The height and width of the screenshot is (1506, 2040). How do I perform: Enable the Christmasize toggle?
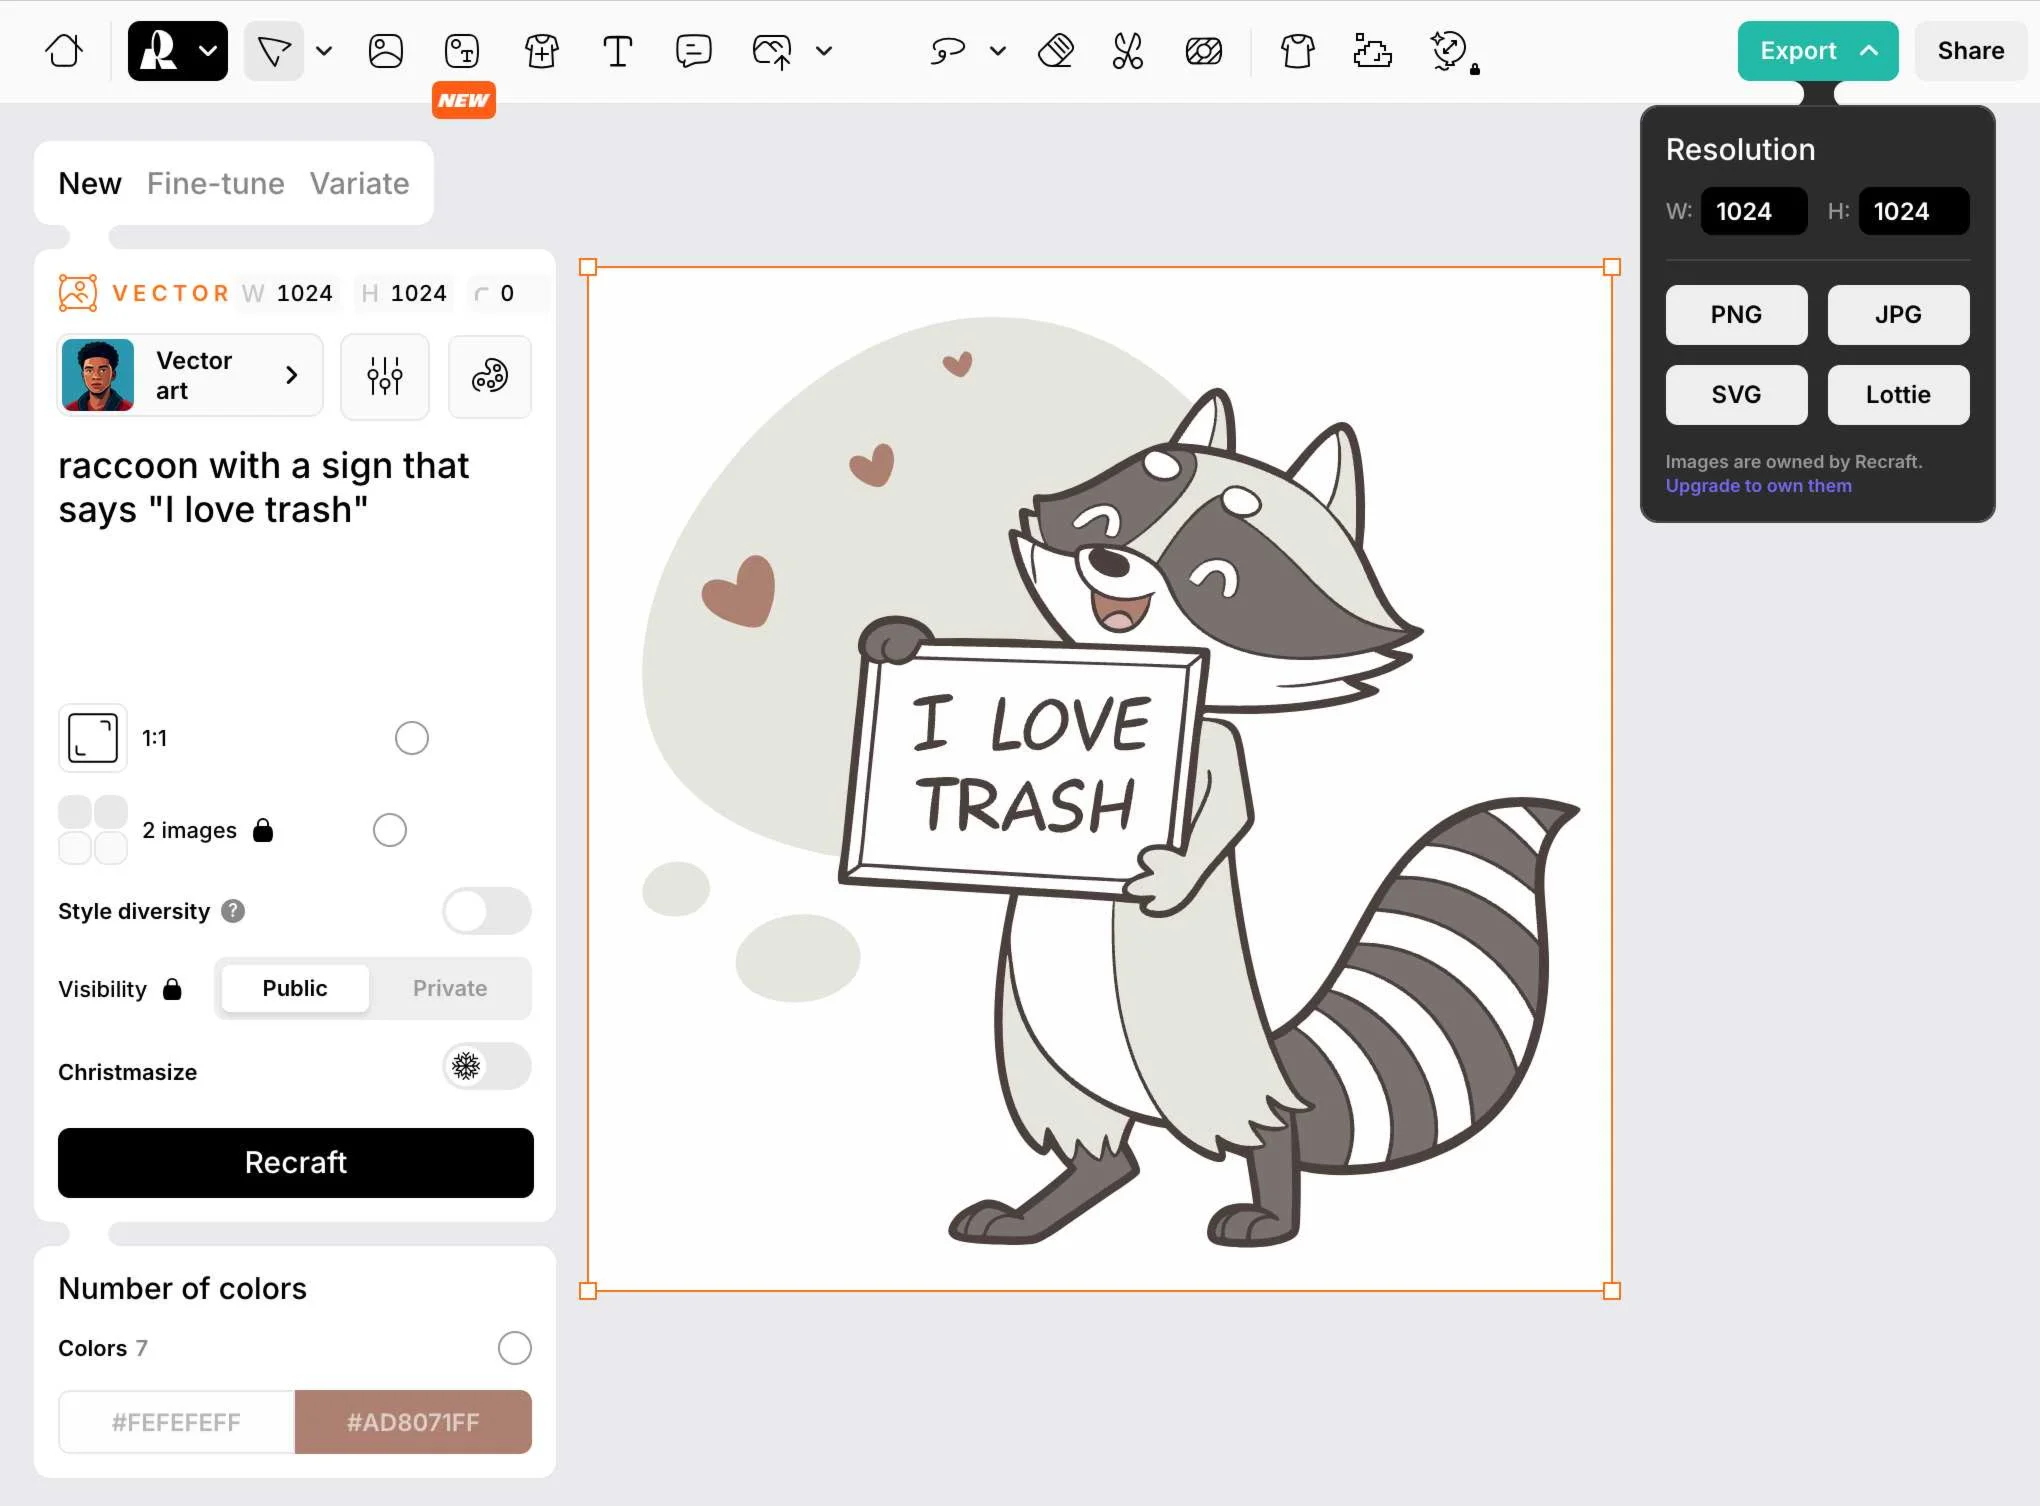[487, 1066]
